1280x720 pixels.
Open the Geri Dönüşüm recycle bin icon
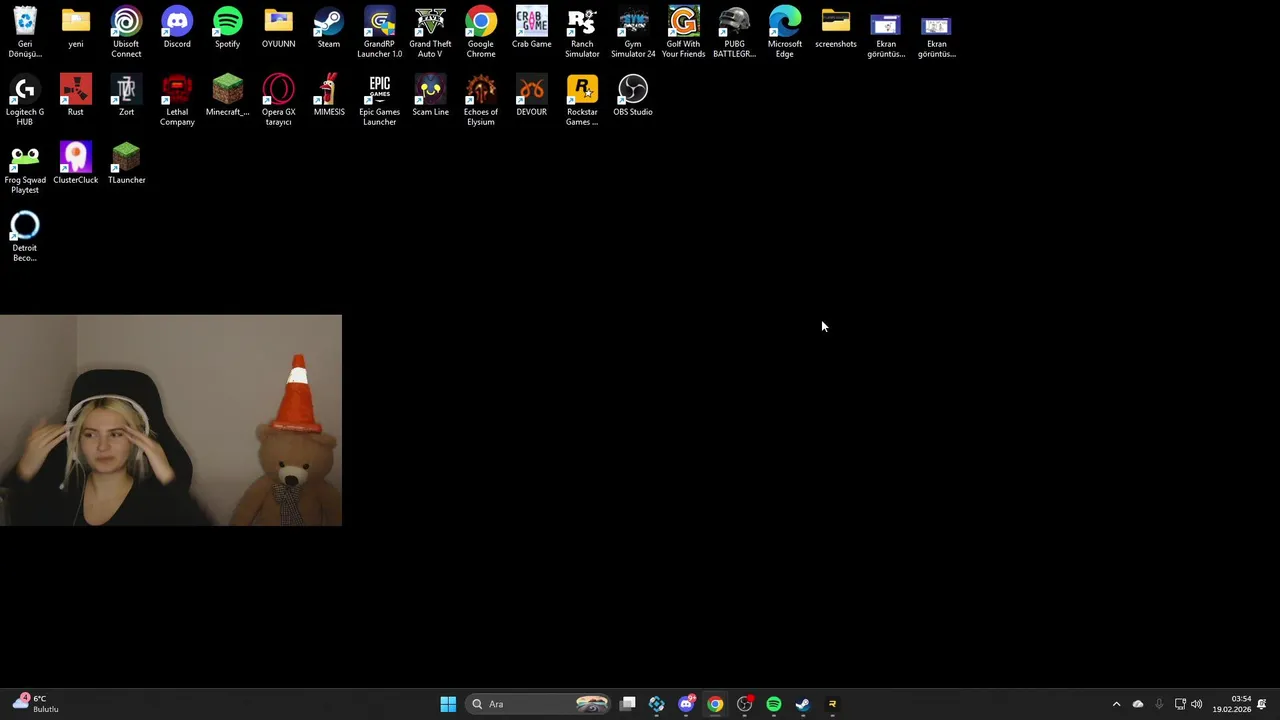coord(25,32)
